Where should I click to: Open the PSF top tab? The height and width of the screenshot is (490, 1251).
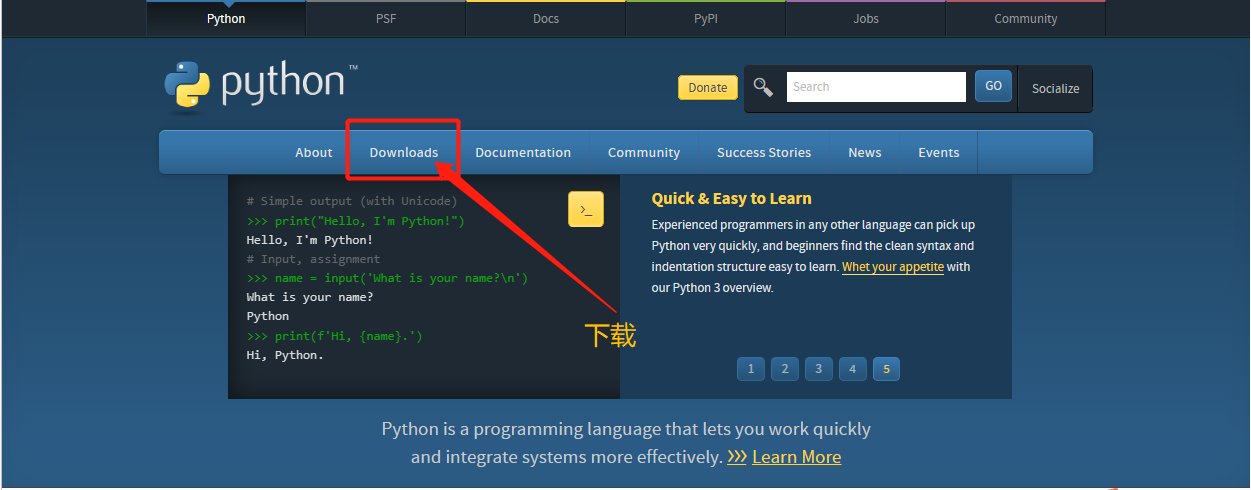pos(386,18)
